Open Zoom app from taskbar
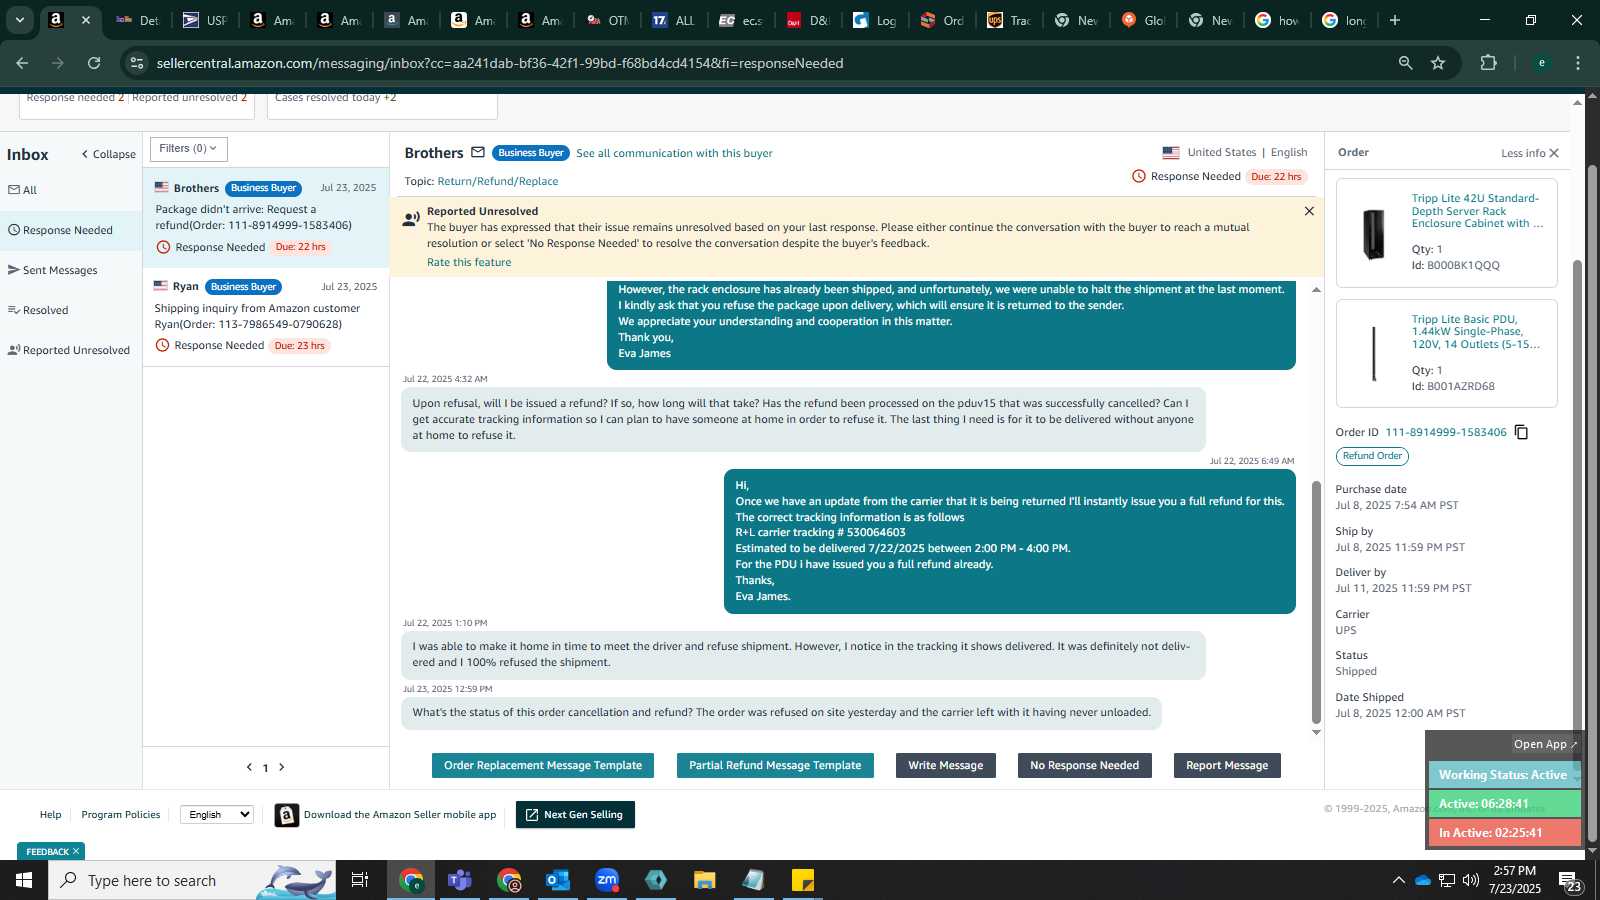This screenshot has width=1600, height=900. click(607, 880)
